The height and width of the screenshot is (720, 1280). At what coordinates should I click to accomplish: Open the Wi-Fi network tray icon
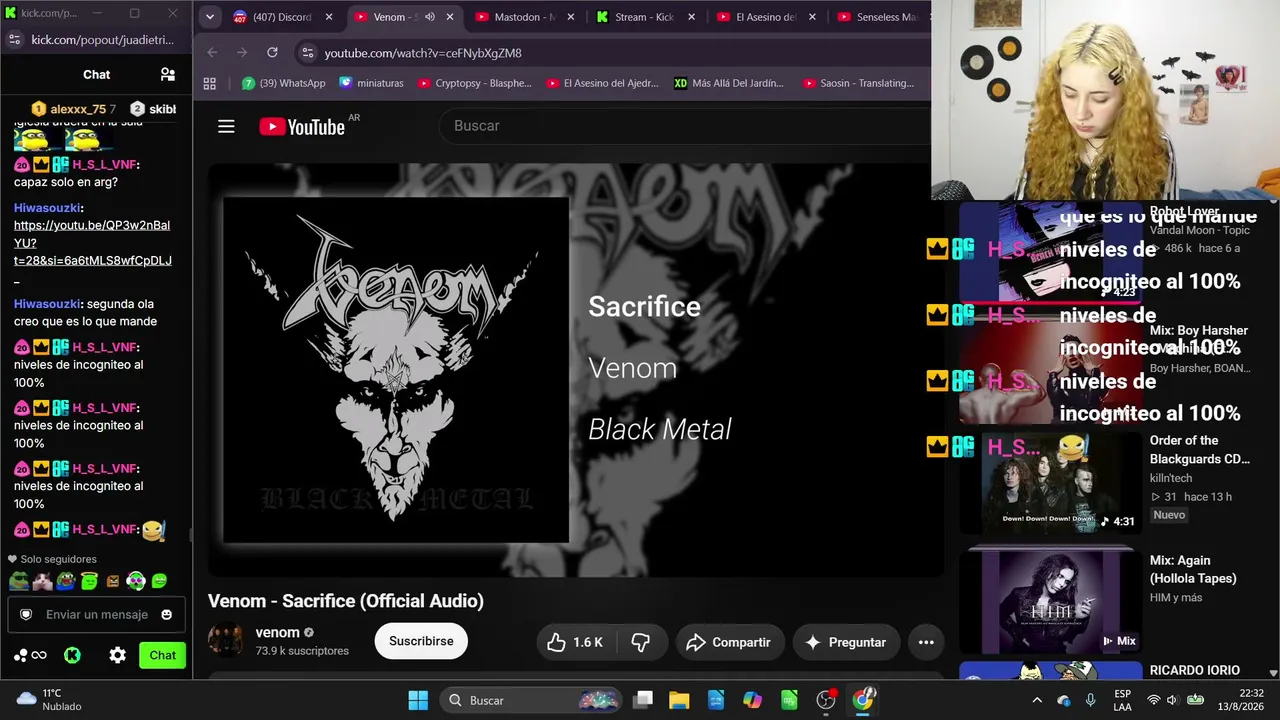1154,700
